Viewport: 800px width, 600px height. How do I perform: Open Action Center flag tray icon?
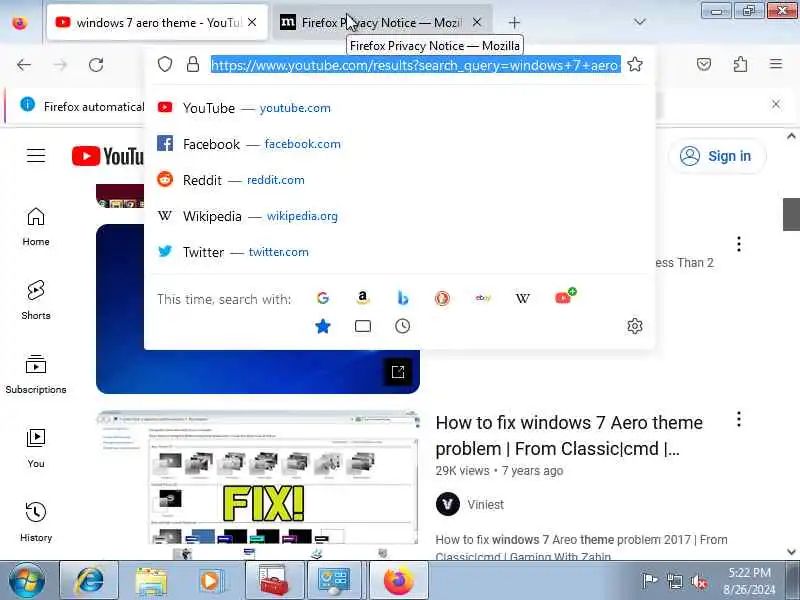coord(649,581)
